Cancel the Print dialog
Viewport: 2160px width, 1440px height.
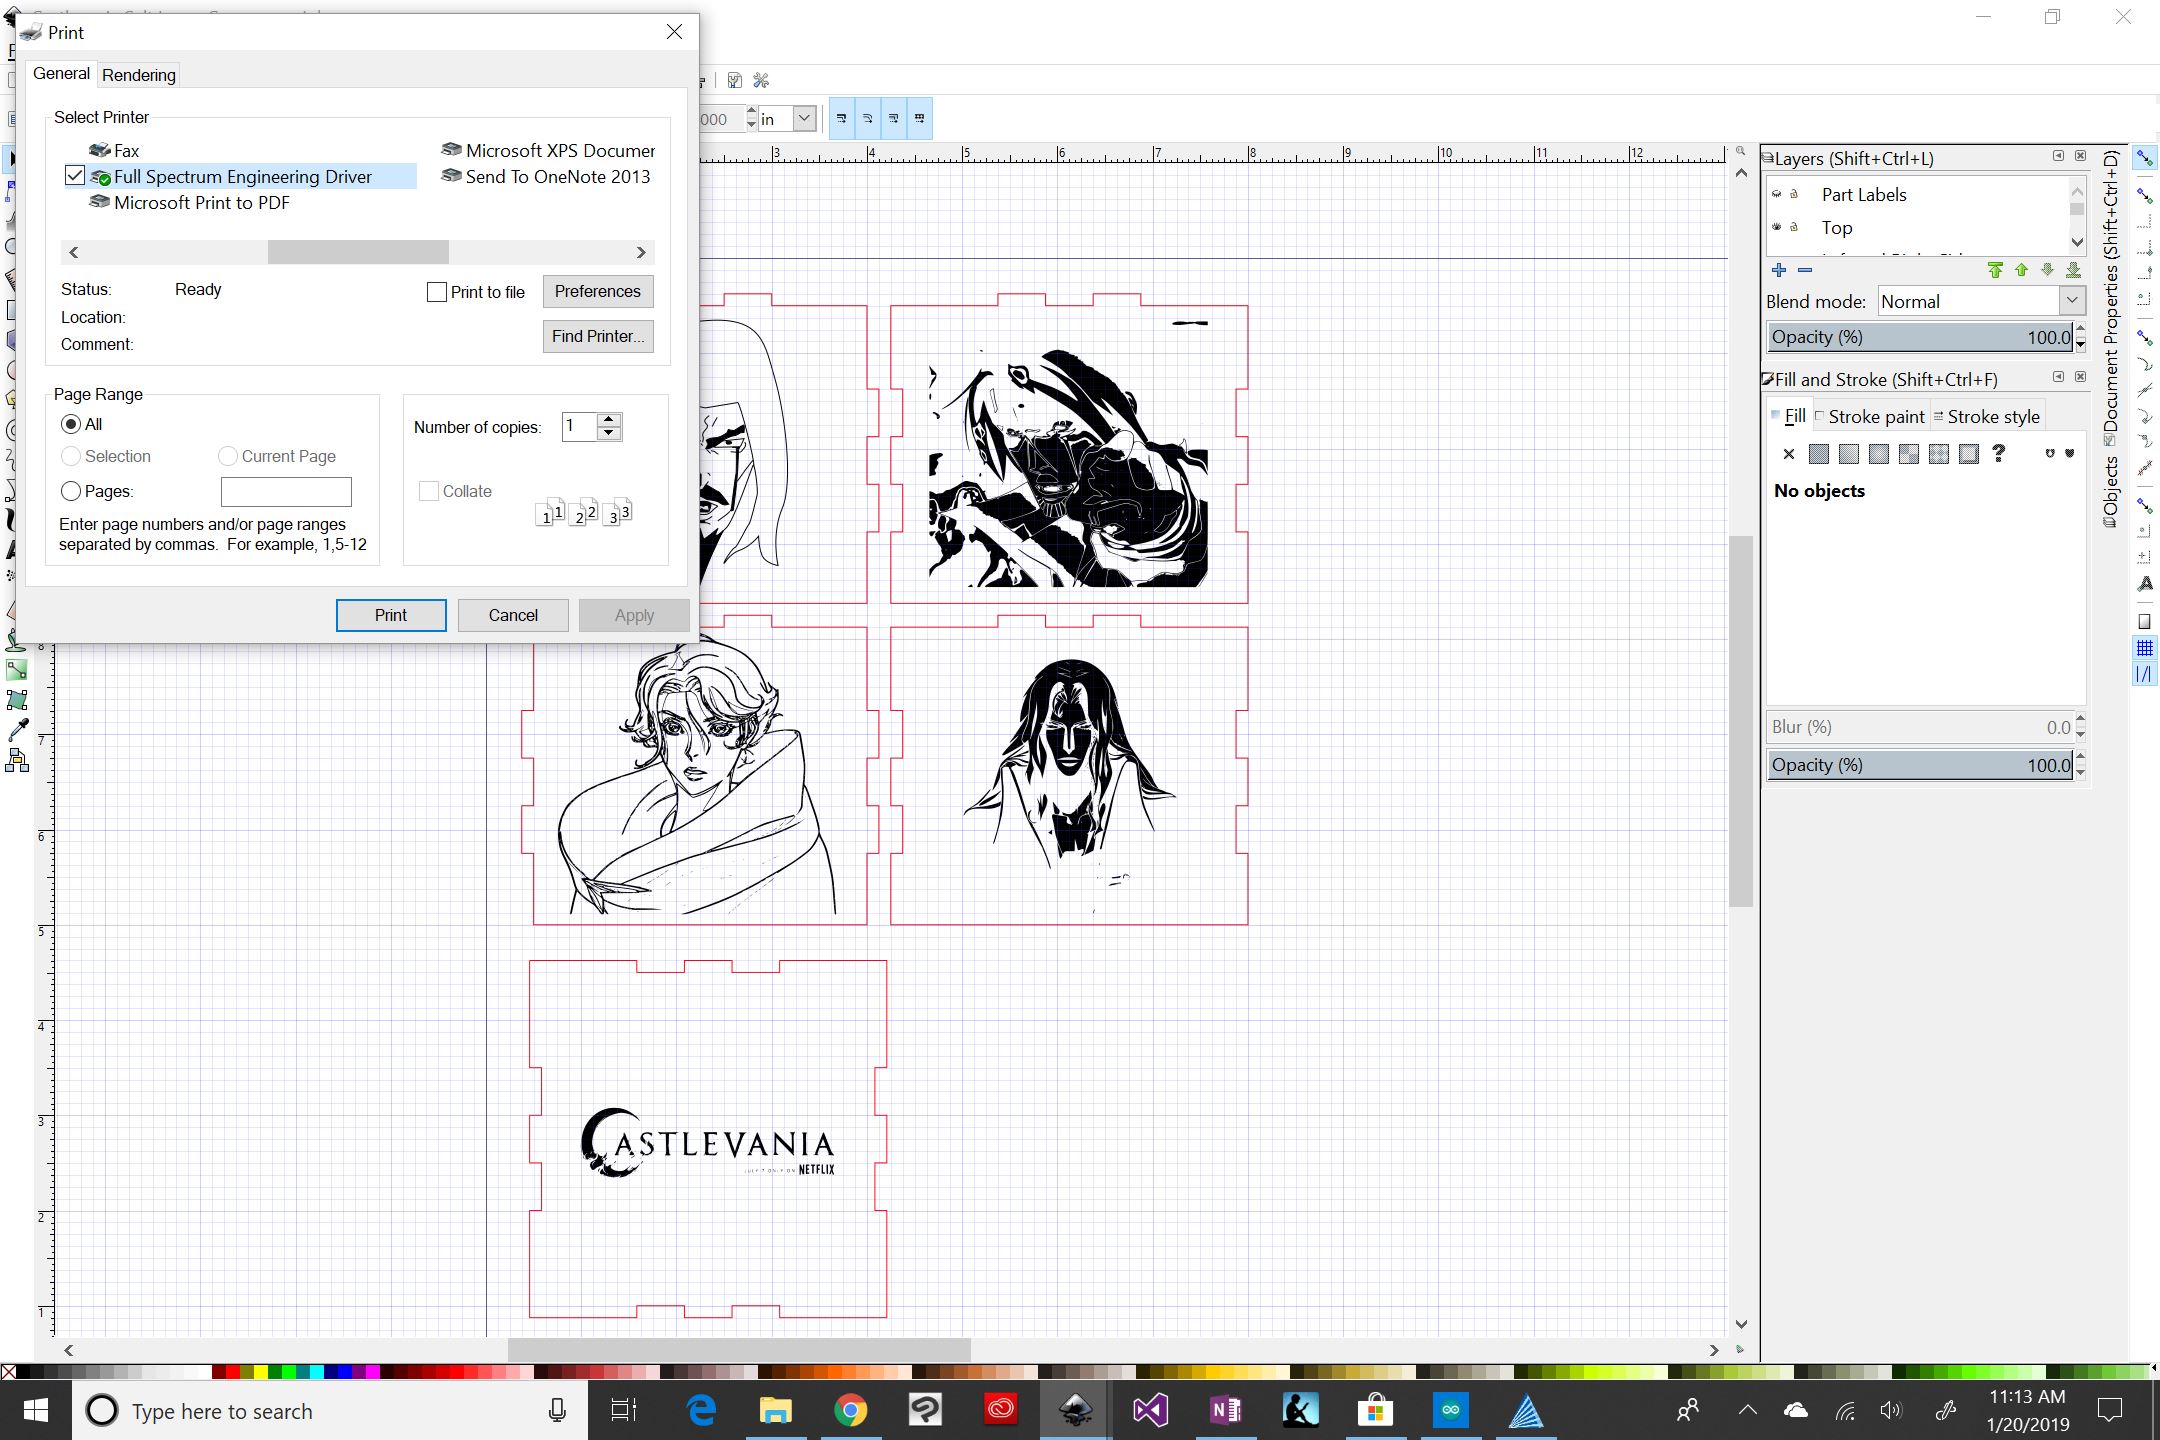[x=513, y=615]
